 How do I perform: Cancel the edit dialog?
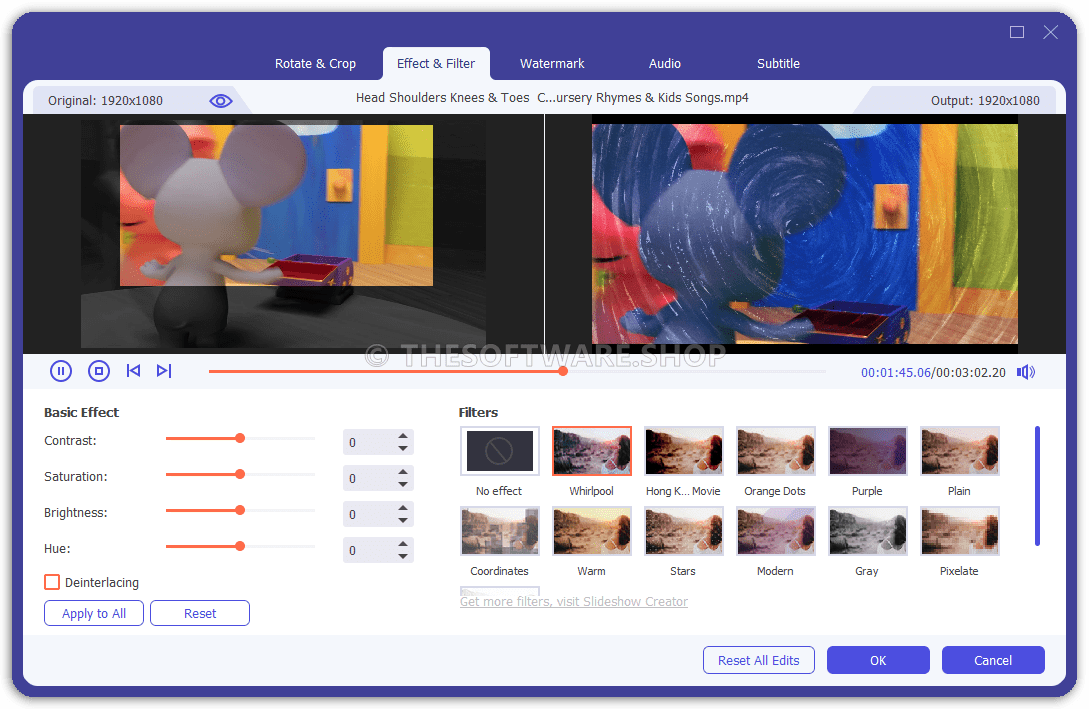click(x=993, y=660)
